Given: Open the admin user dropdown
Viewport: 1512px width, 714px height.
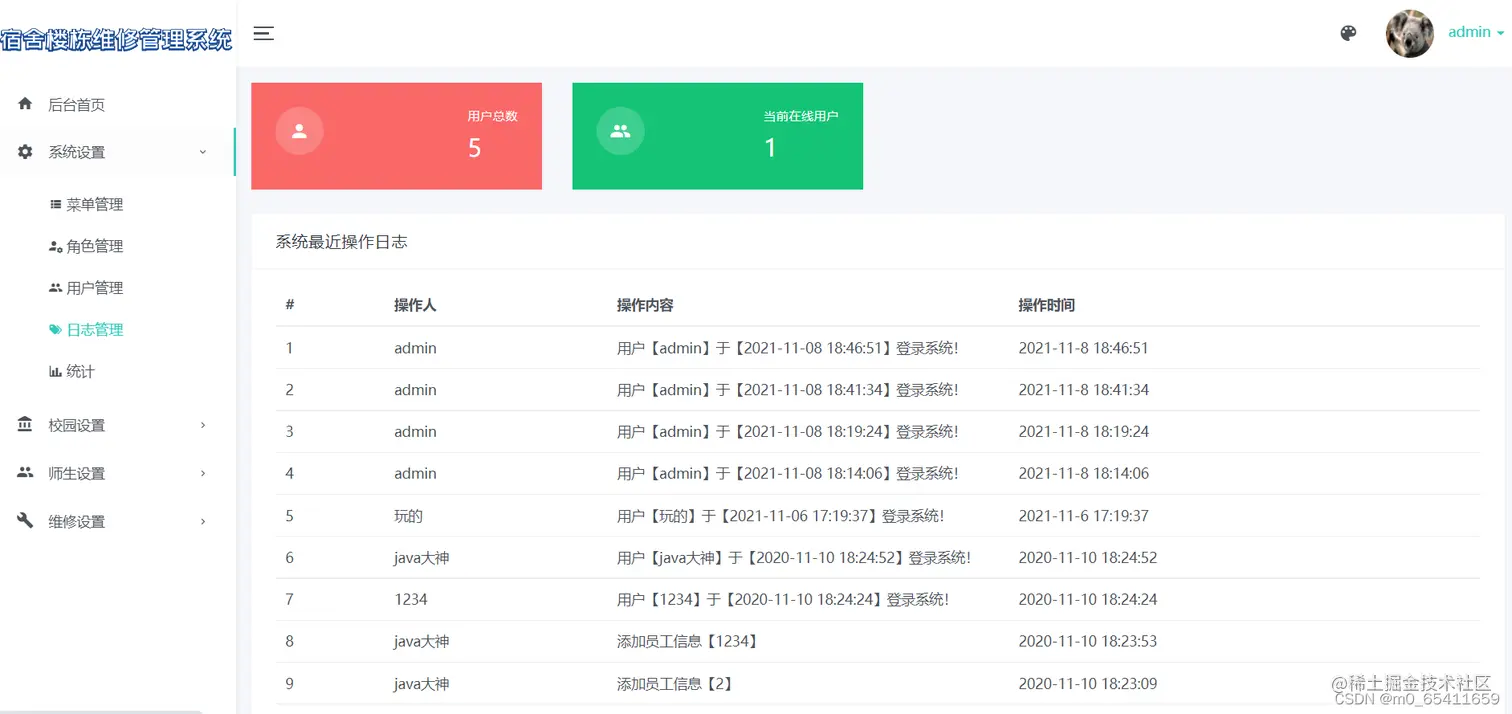Looking at the screenshot, I should pos(1476,32).
